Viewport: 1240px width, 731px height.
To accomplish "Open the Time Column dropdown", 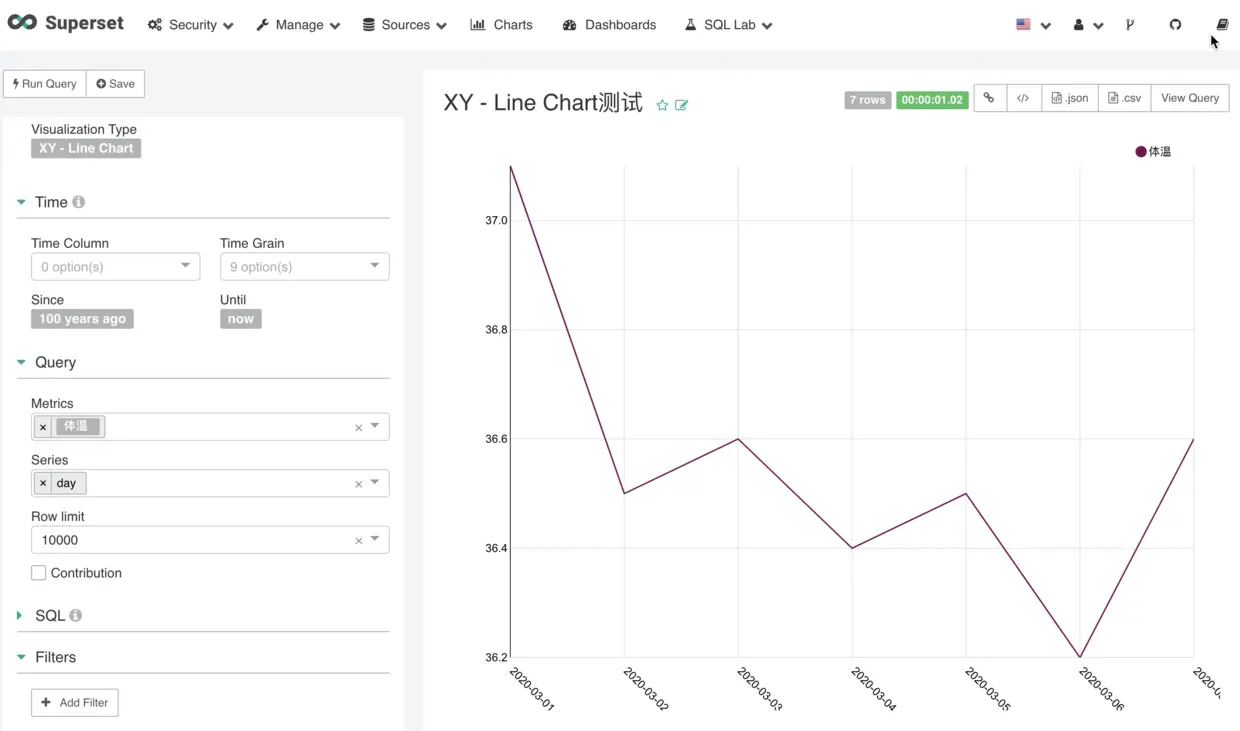I will pyautogui.click(x=115, y=267).
